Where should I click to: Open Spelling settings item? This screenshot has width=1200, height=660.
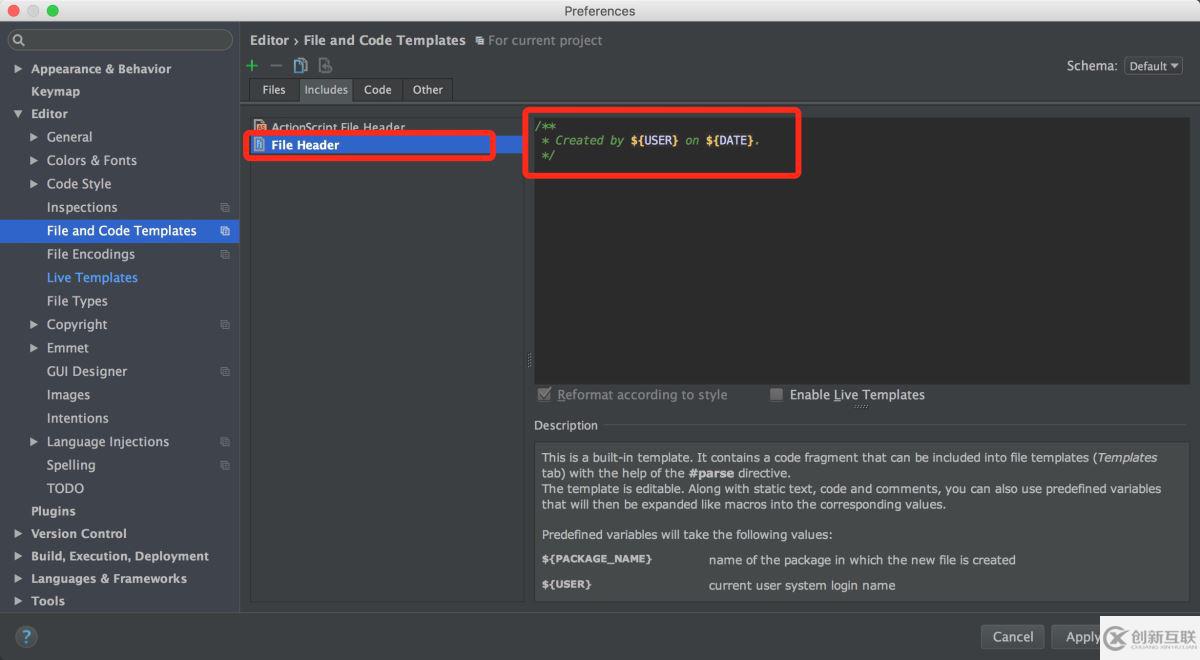tap(71, 466)
